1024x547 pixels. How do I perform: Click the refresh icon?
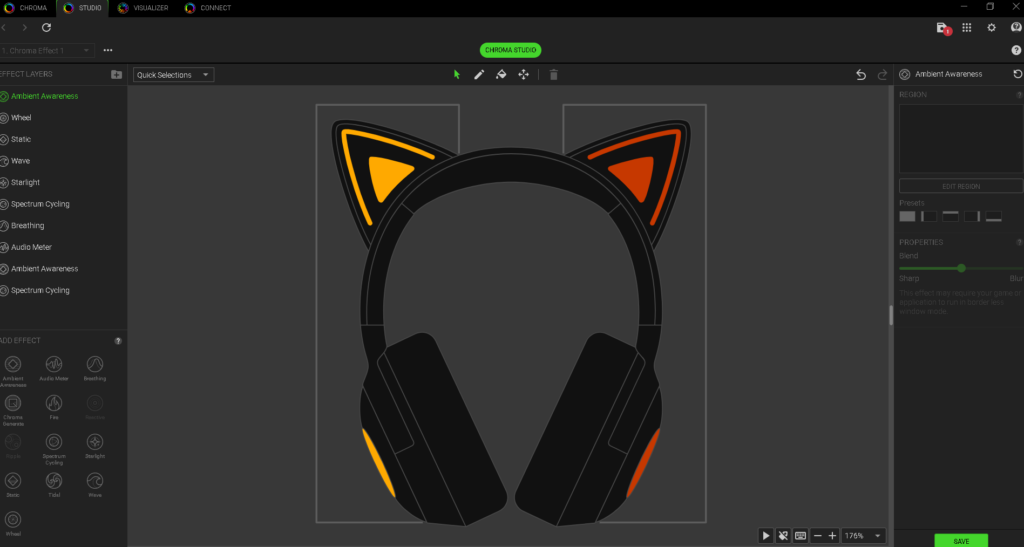pyautogui.click(x=46, y=27)
